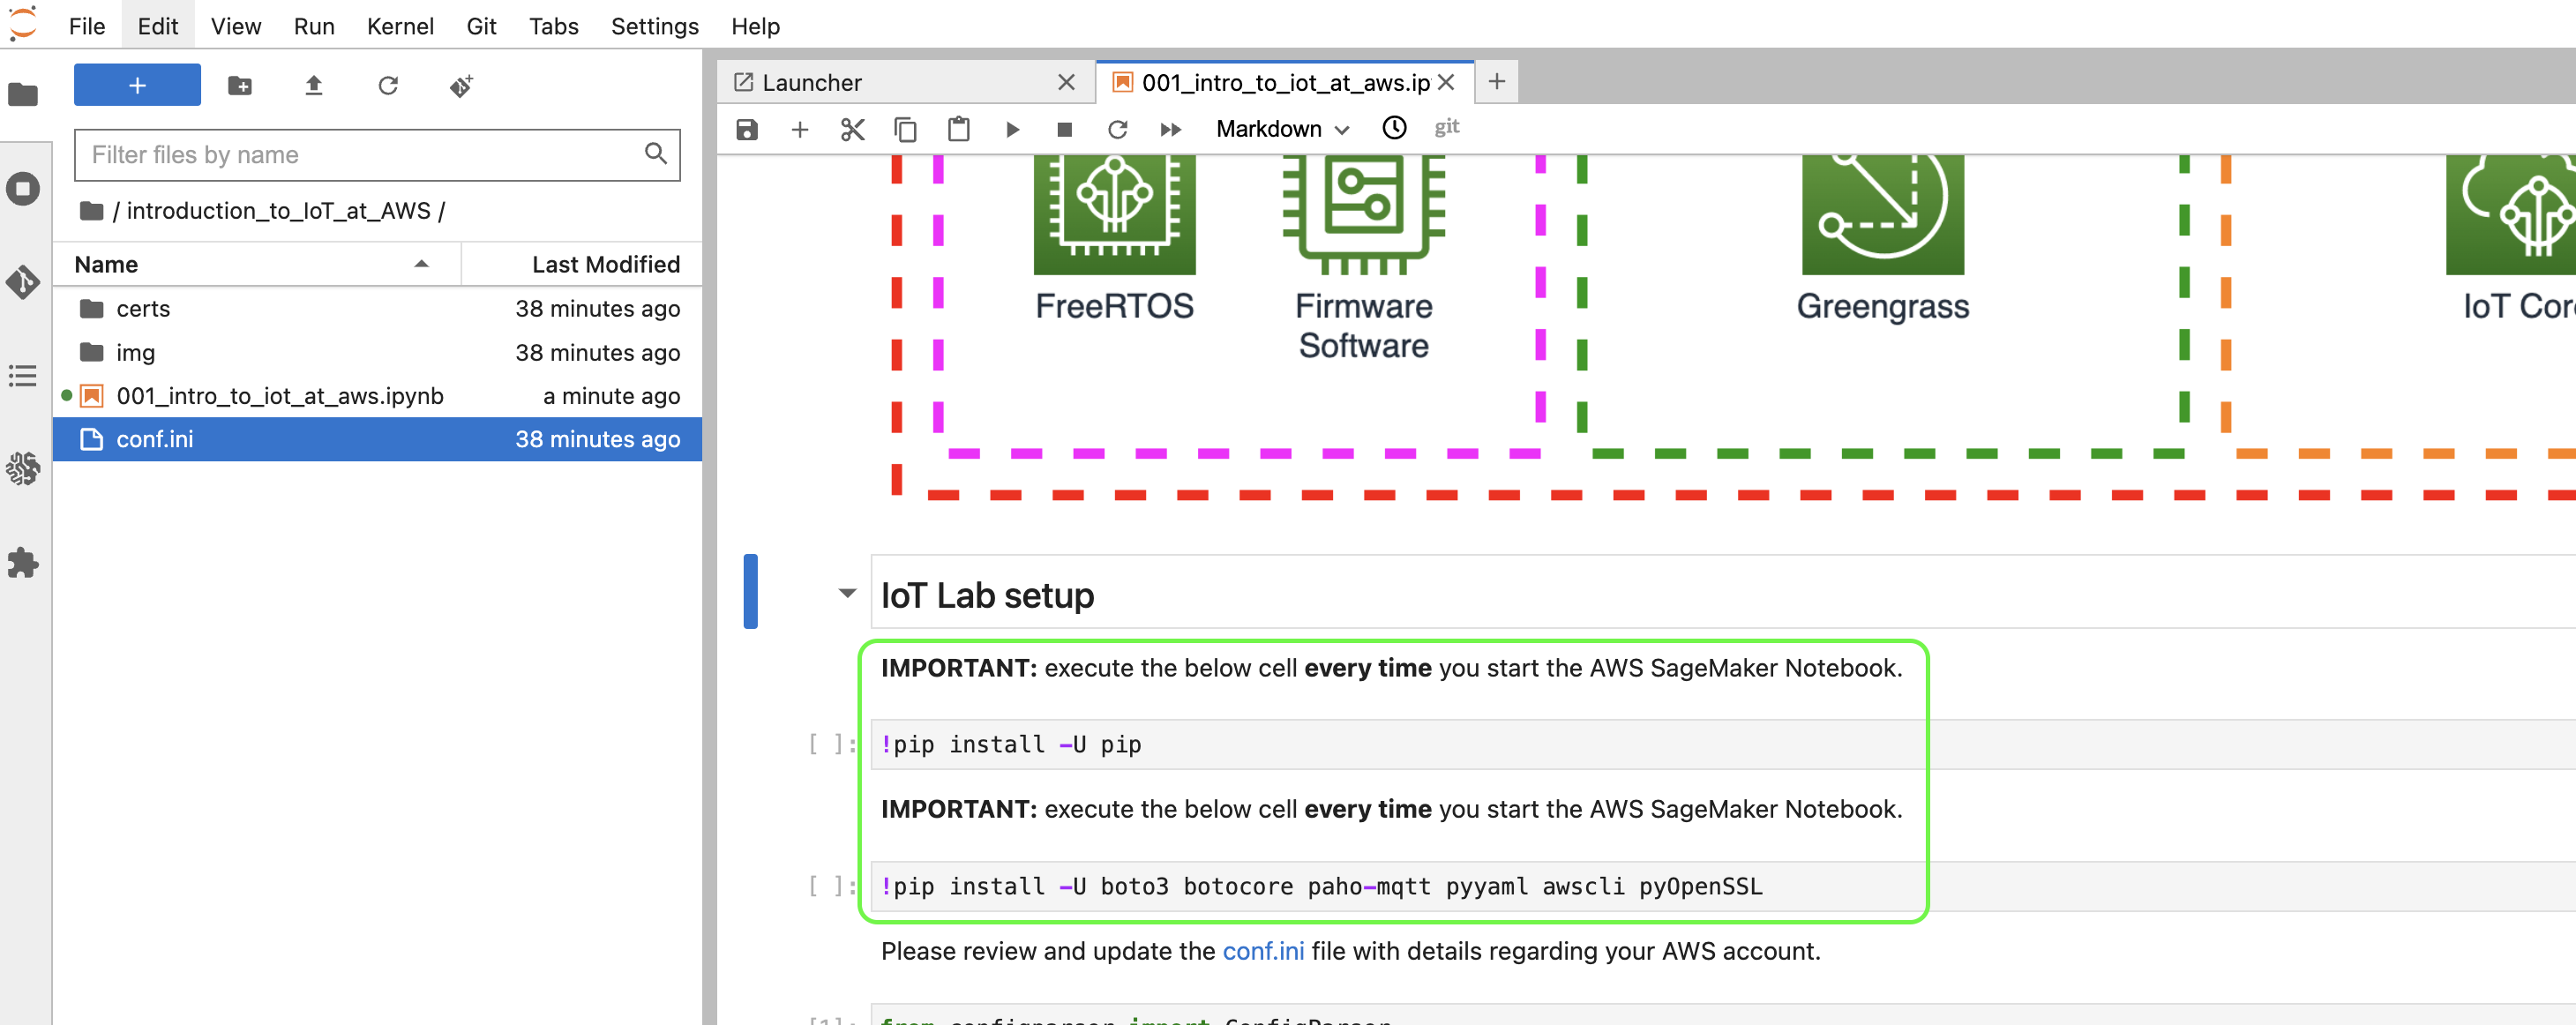Click the Firmware Software icon in diagram
Image resolution: width=2576 pixels, height=1025 pixels.
(x=1364, y=214)
